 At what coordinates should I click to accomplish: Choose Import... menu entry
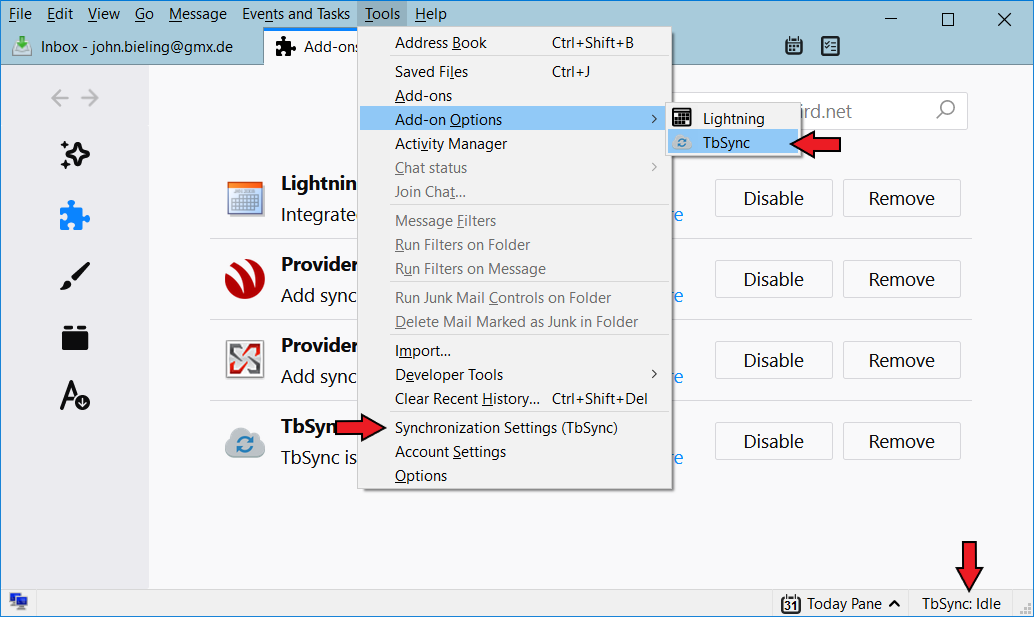(x=514, y=351)
